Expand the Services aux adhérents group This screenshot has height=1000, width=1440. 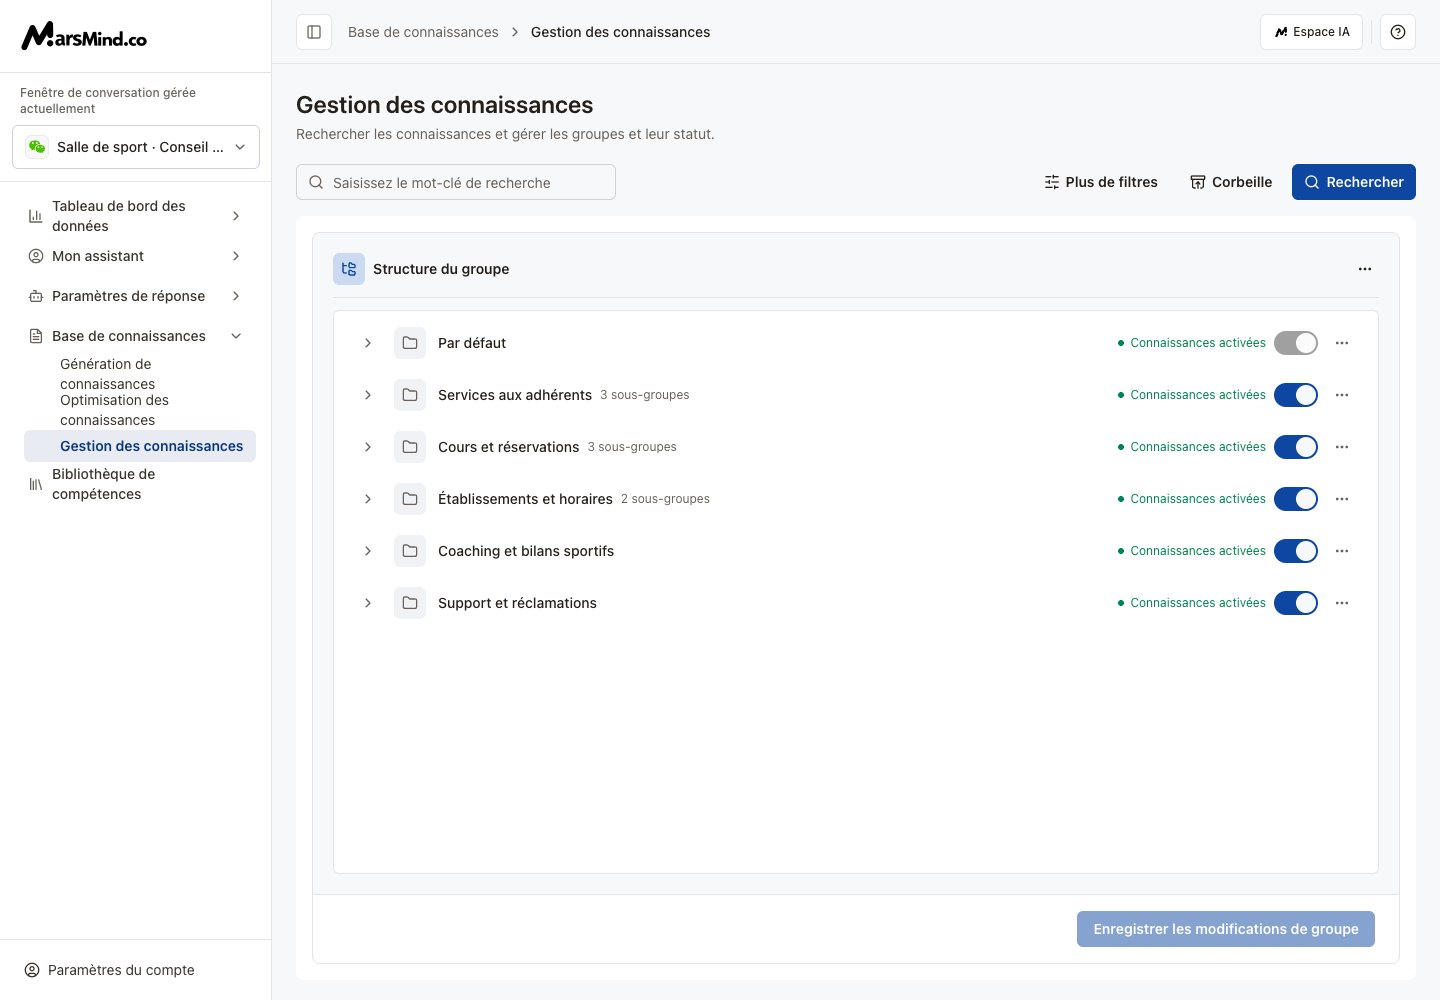pyautogui.click(x=368, y=395)
